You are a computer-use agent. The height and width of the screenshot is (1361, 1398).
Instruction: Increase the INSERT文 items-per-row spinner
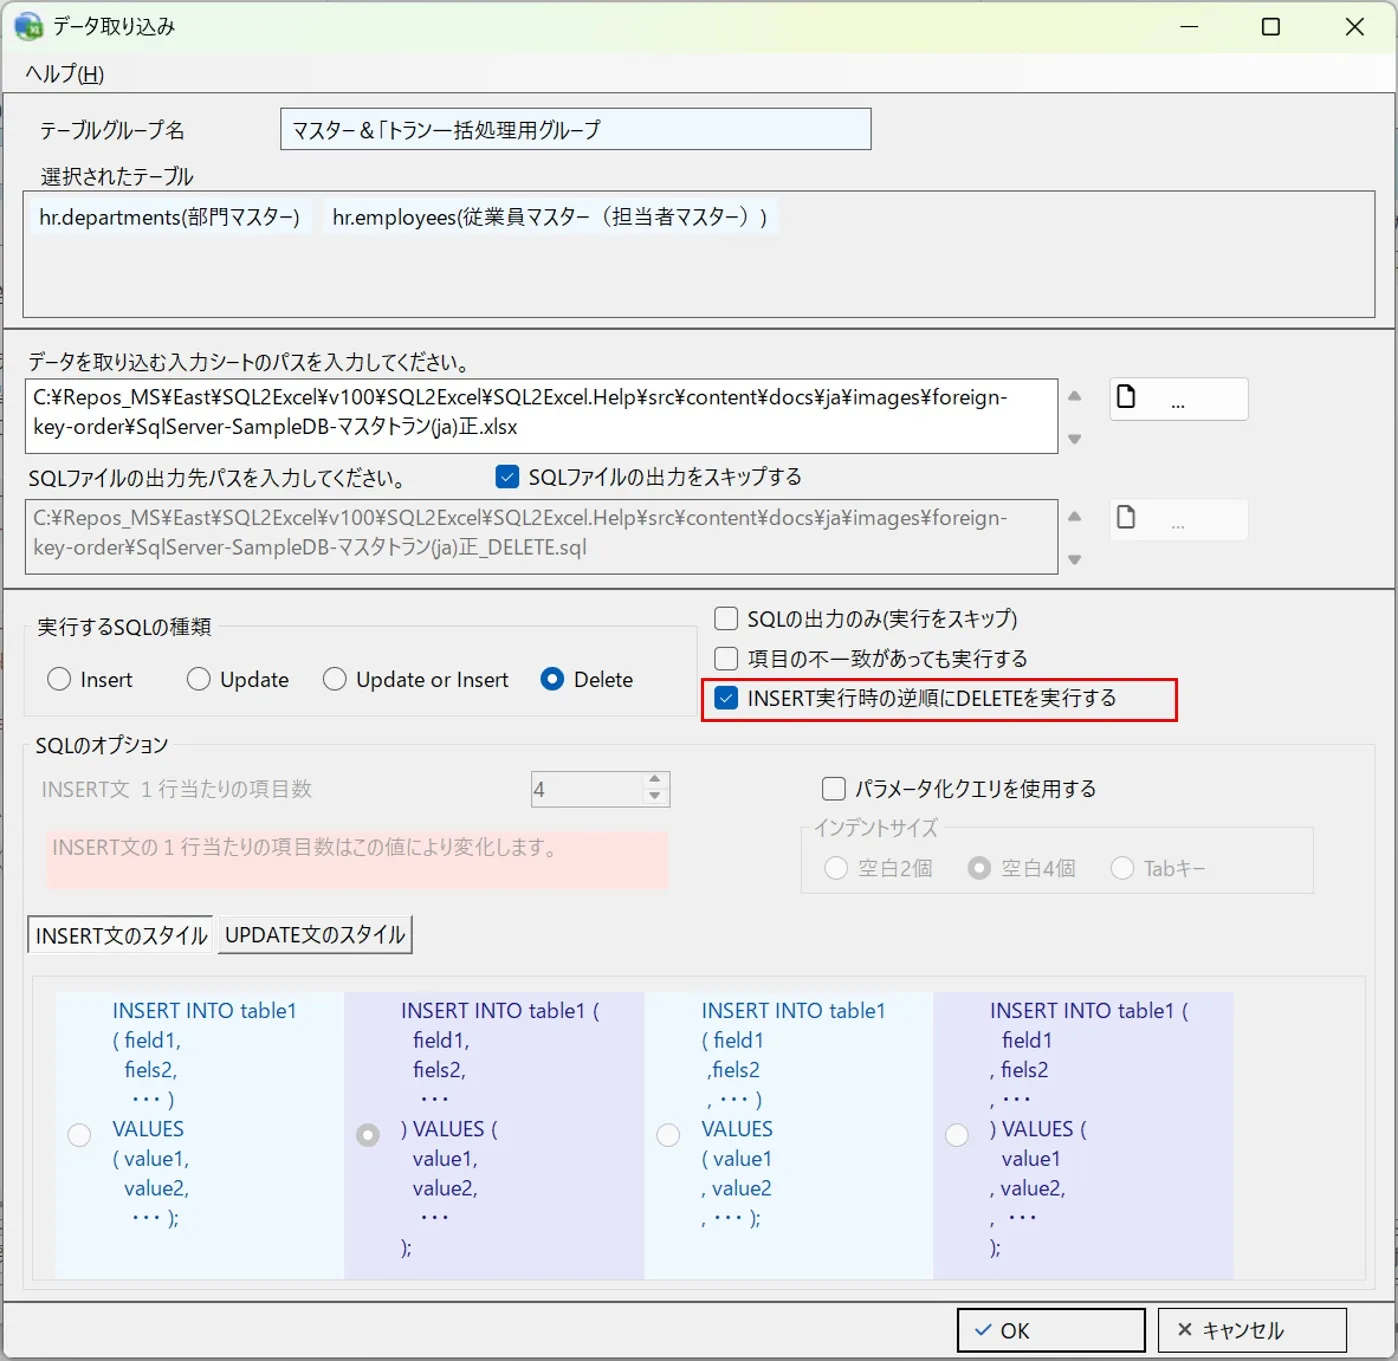[655, 780]
